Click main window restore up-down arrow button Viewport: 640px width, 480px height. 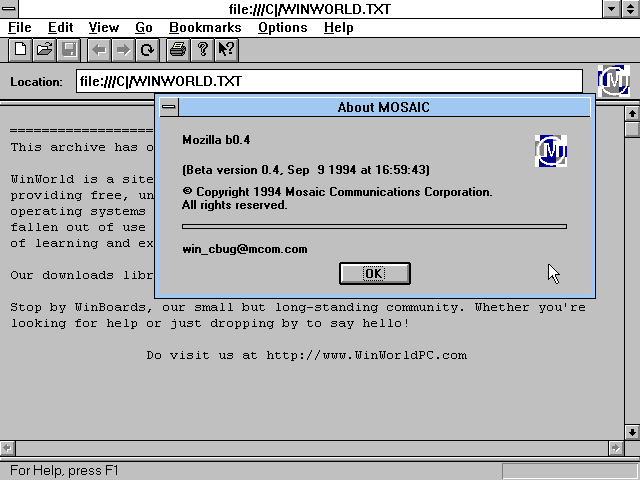pyautogui.click(x=631, y=9)
